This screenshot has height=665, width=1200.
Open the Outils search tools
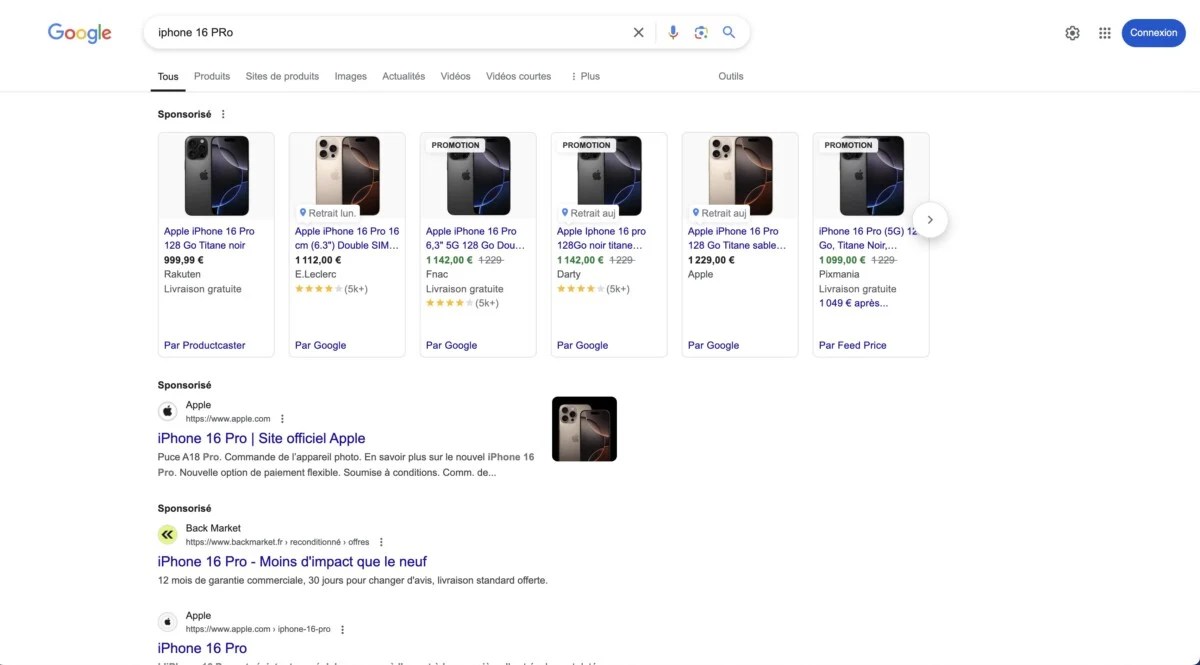[730, 76]
